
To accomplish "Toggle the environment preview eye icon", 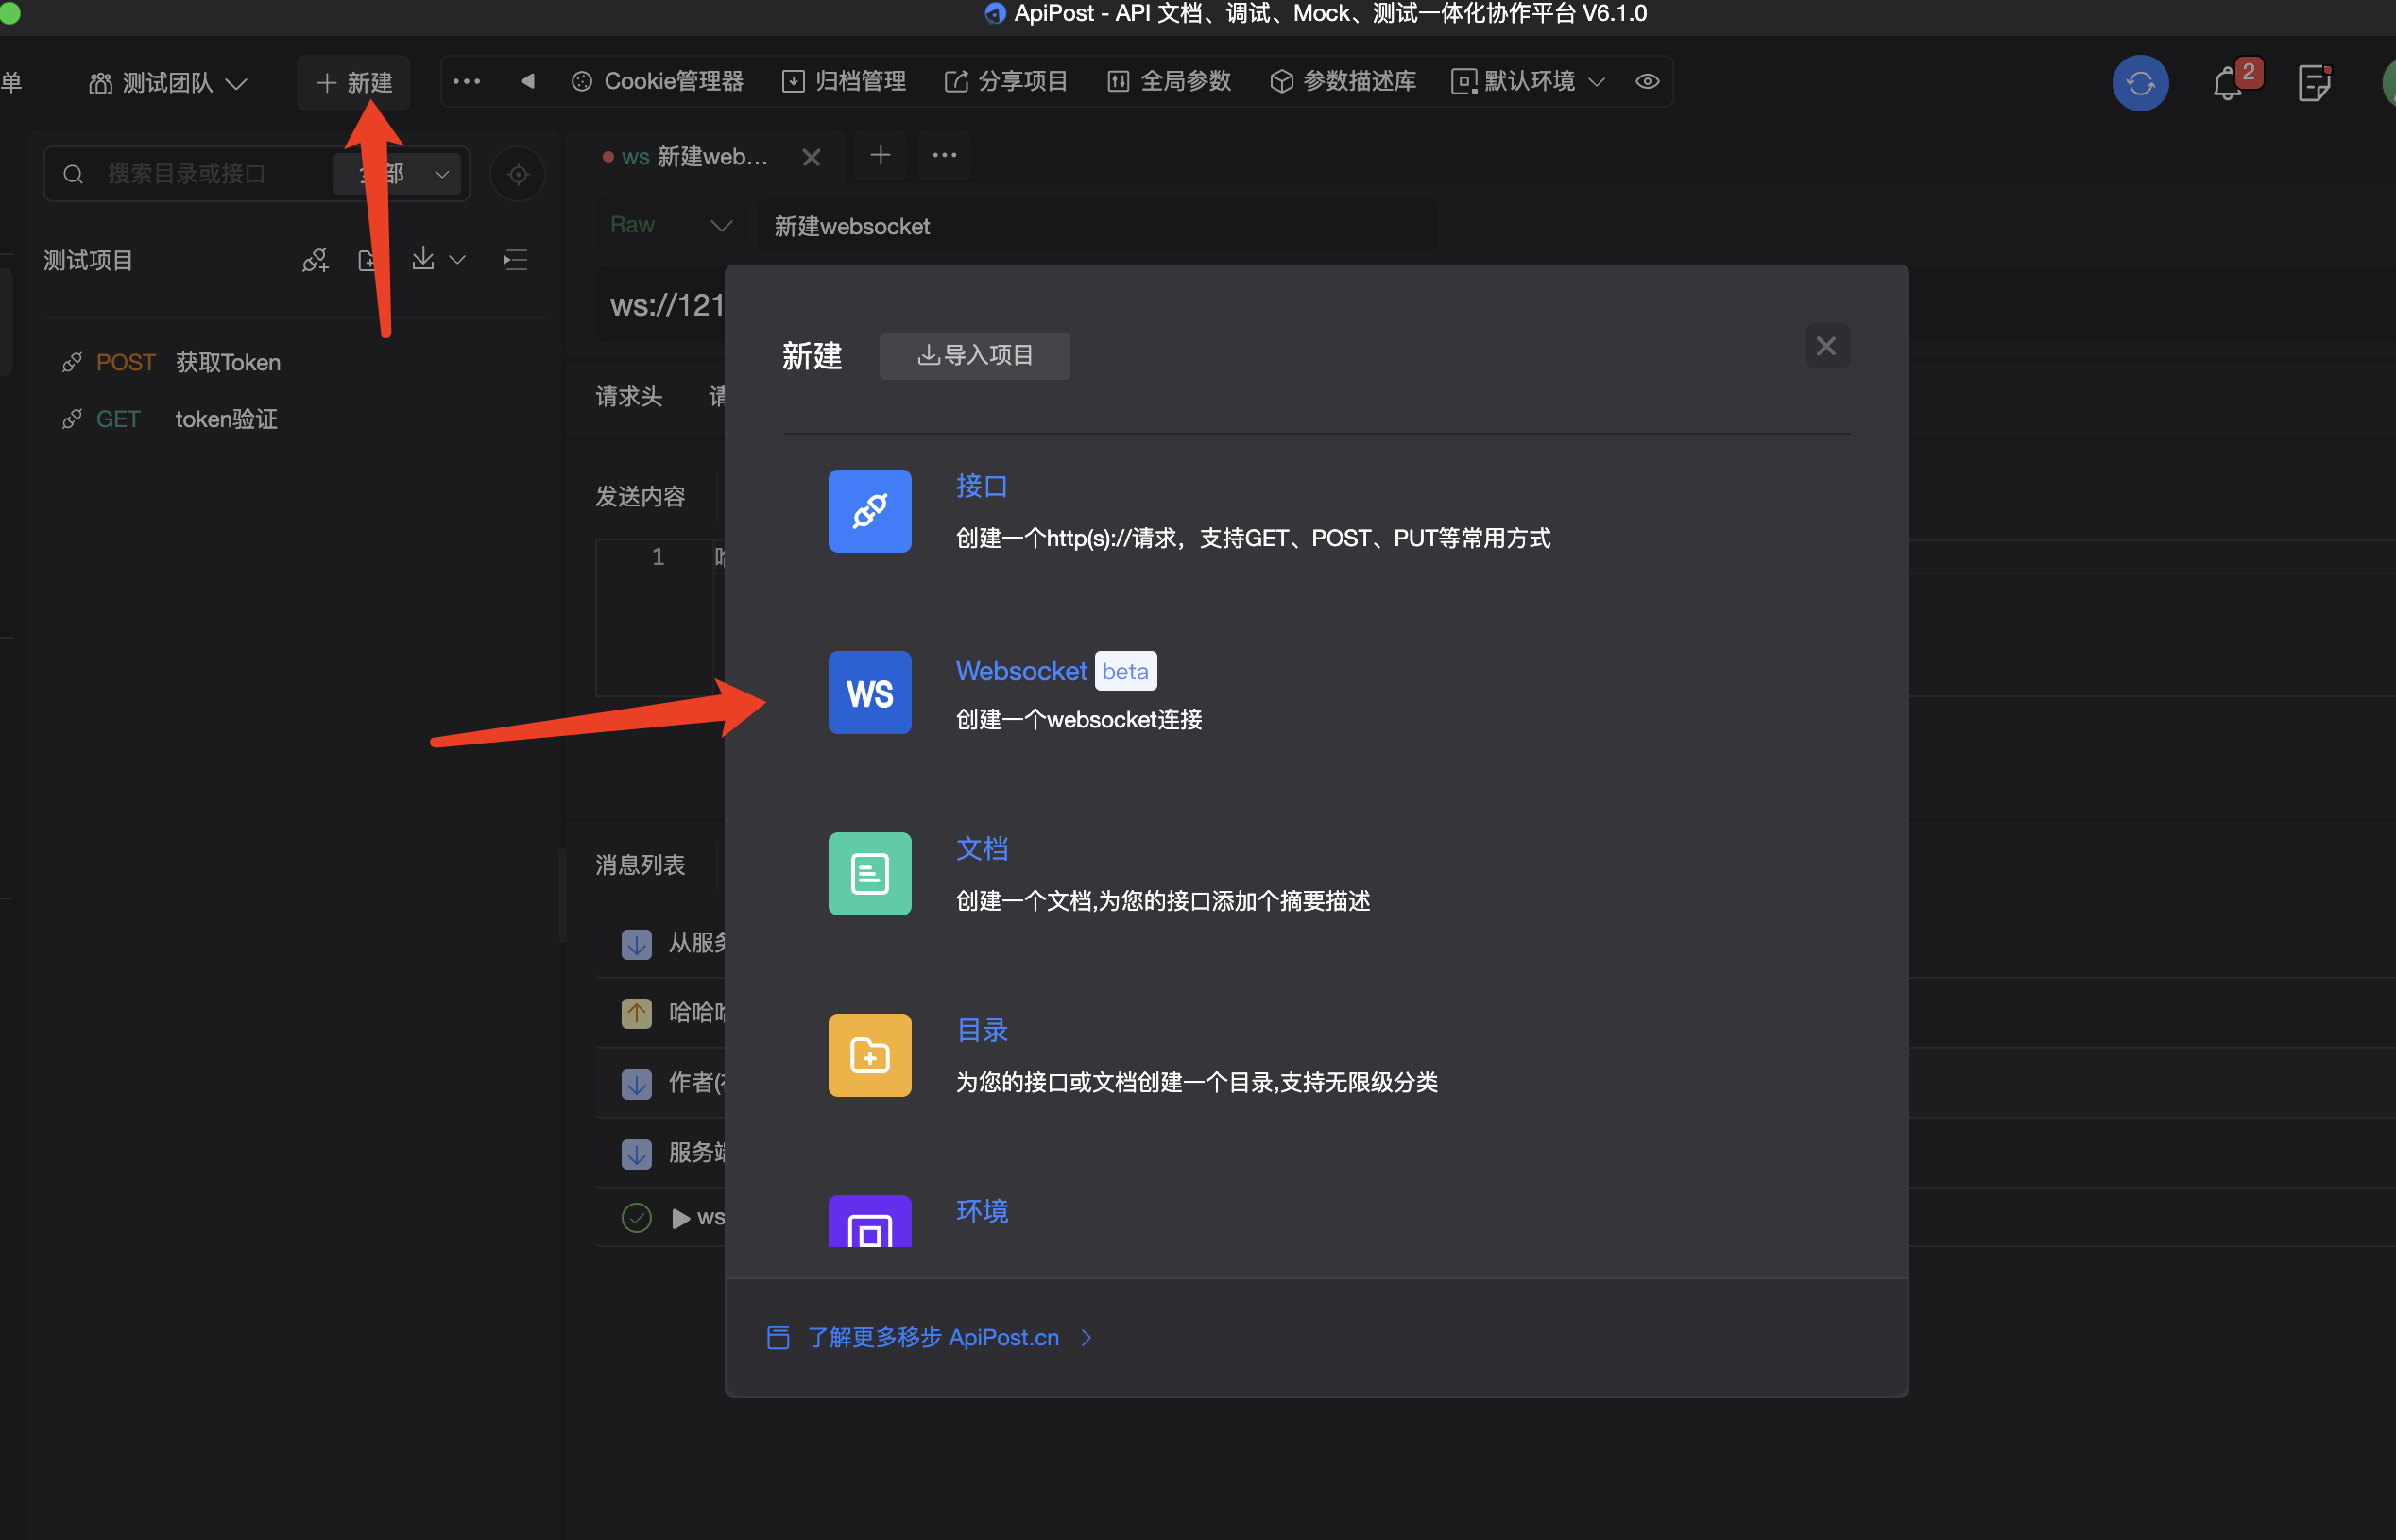I will (x=1647, y=82).
